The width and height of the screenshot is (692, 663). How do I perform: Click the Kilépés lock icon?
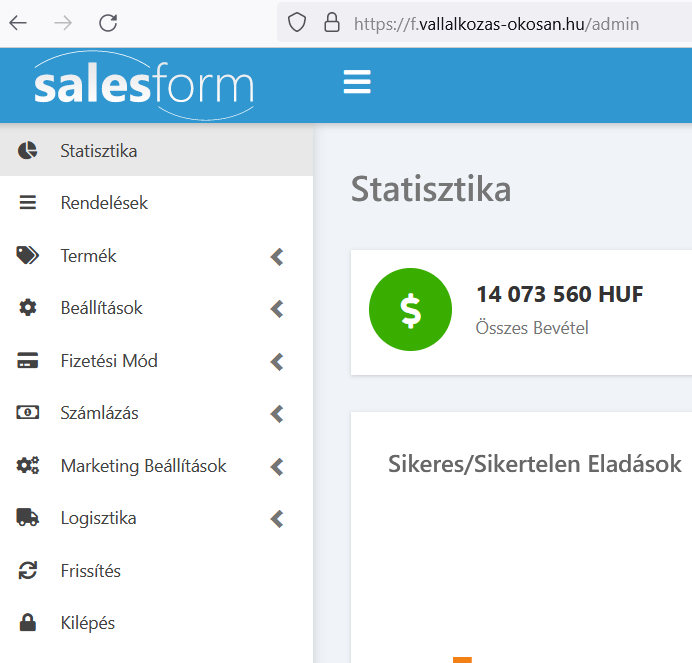(27, 622)
